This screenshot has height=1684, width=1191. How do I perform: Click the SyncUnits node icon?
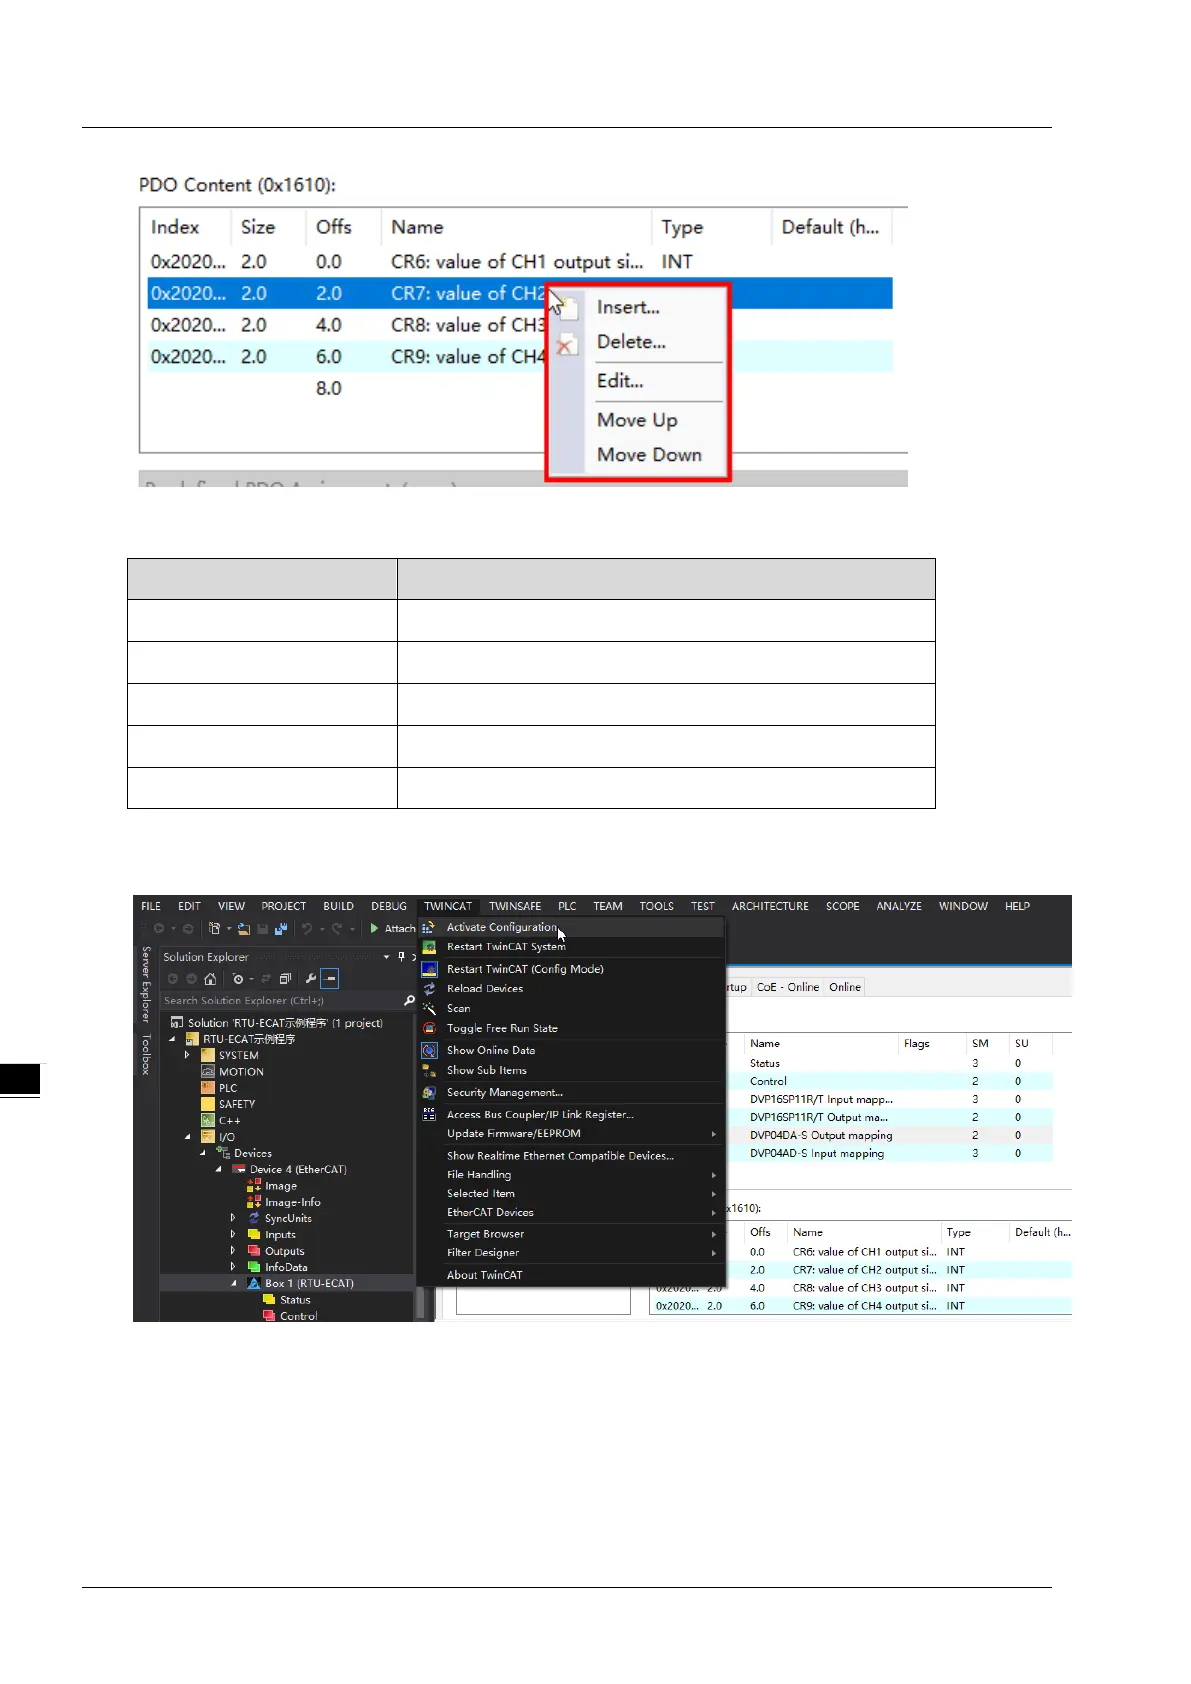tap(254, 1218)
